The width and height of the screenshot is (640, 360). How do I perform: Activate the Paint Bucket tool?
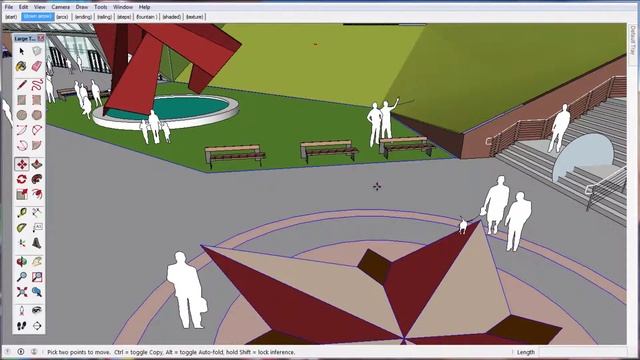(22, 66)
